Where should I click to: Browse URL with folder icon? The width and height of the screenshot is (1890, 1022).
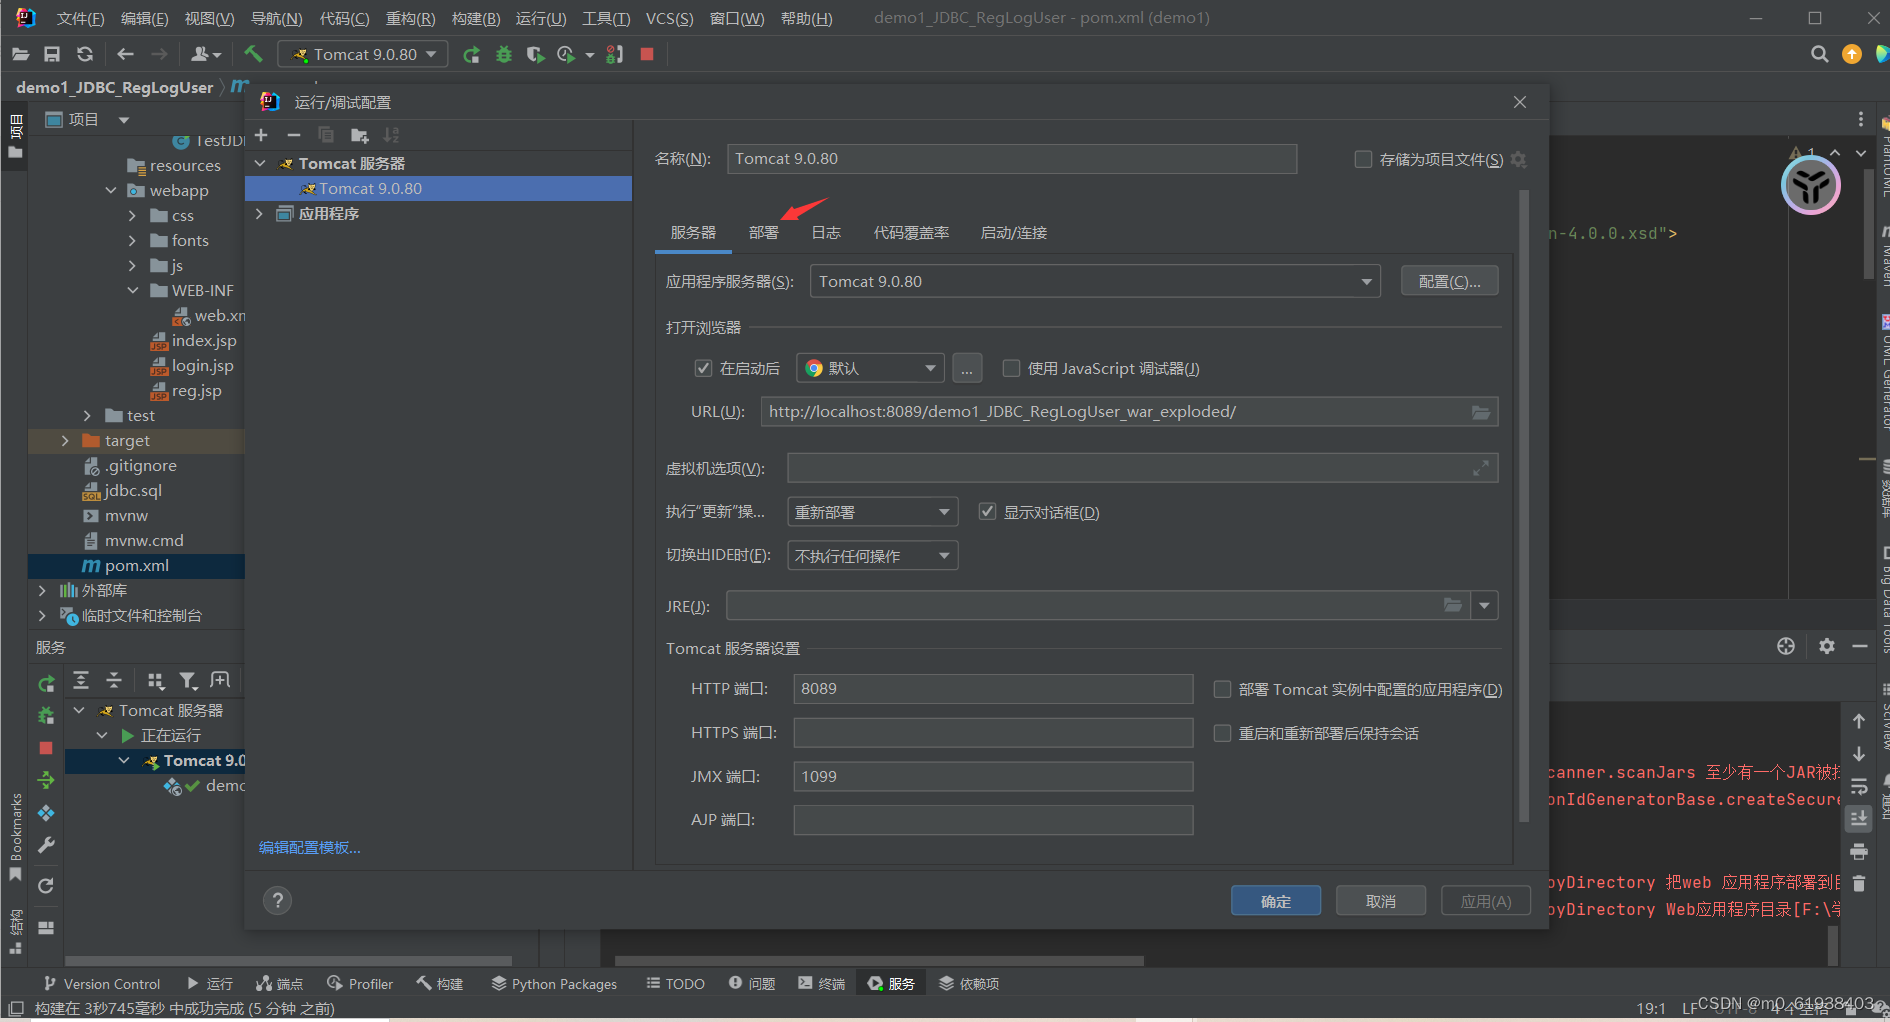point(1481,412)
